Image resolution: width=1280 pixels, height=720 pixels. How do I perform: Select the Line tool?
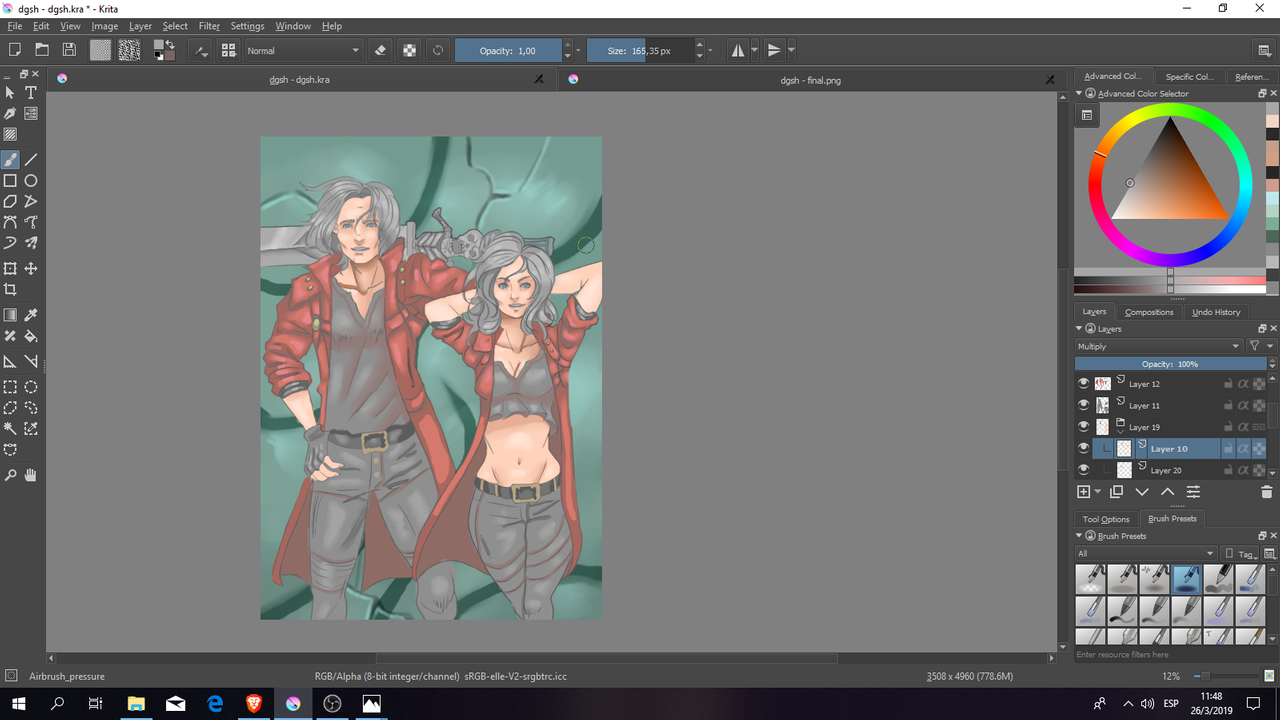31,159
